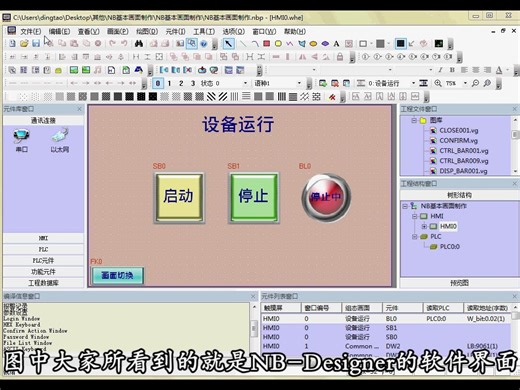
Task: Toggle state 2 button
Action: point(181,83)
